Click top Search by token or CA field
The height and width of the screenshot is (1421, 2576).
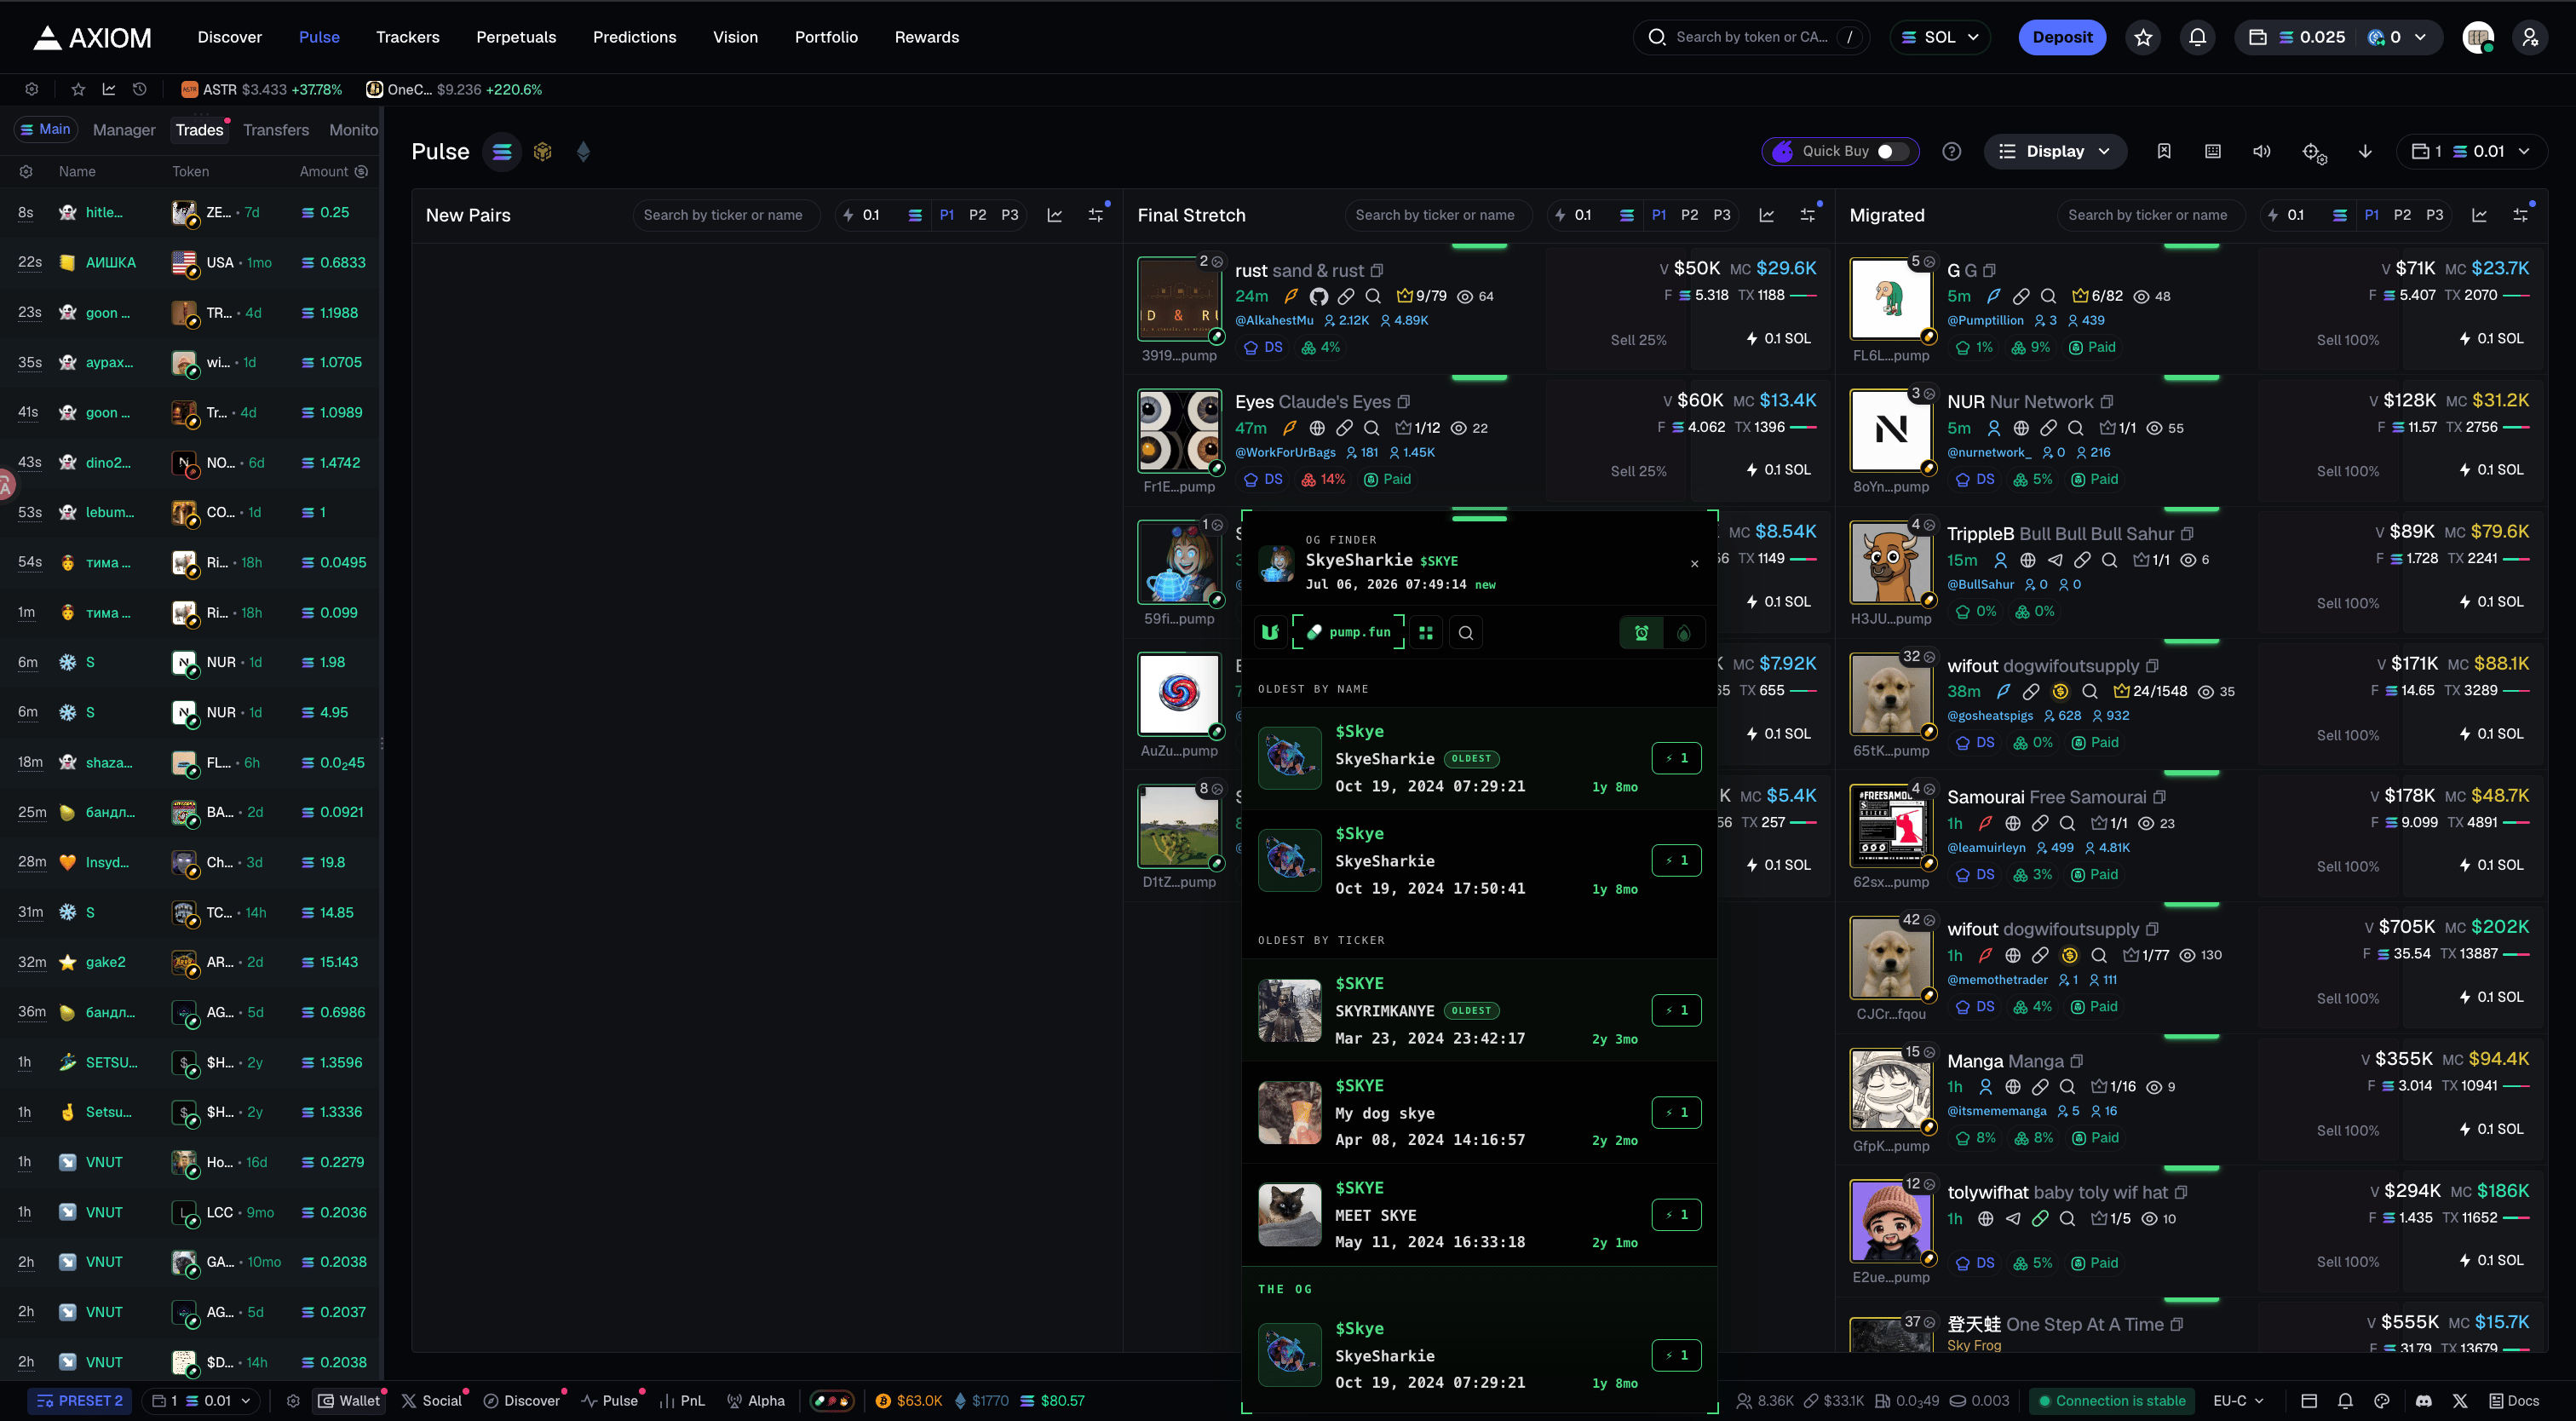pos(1752,37)
